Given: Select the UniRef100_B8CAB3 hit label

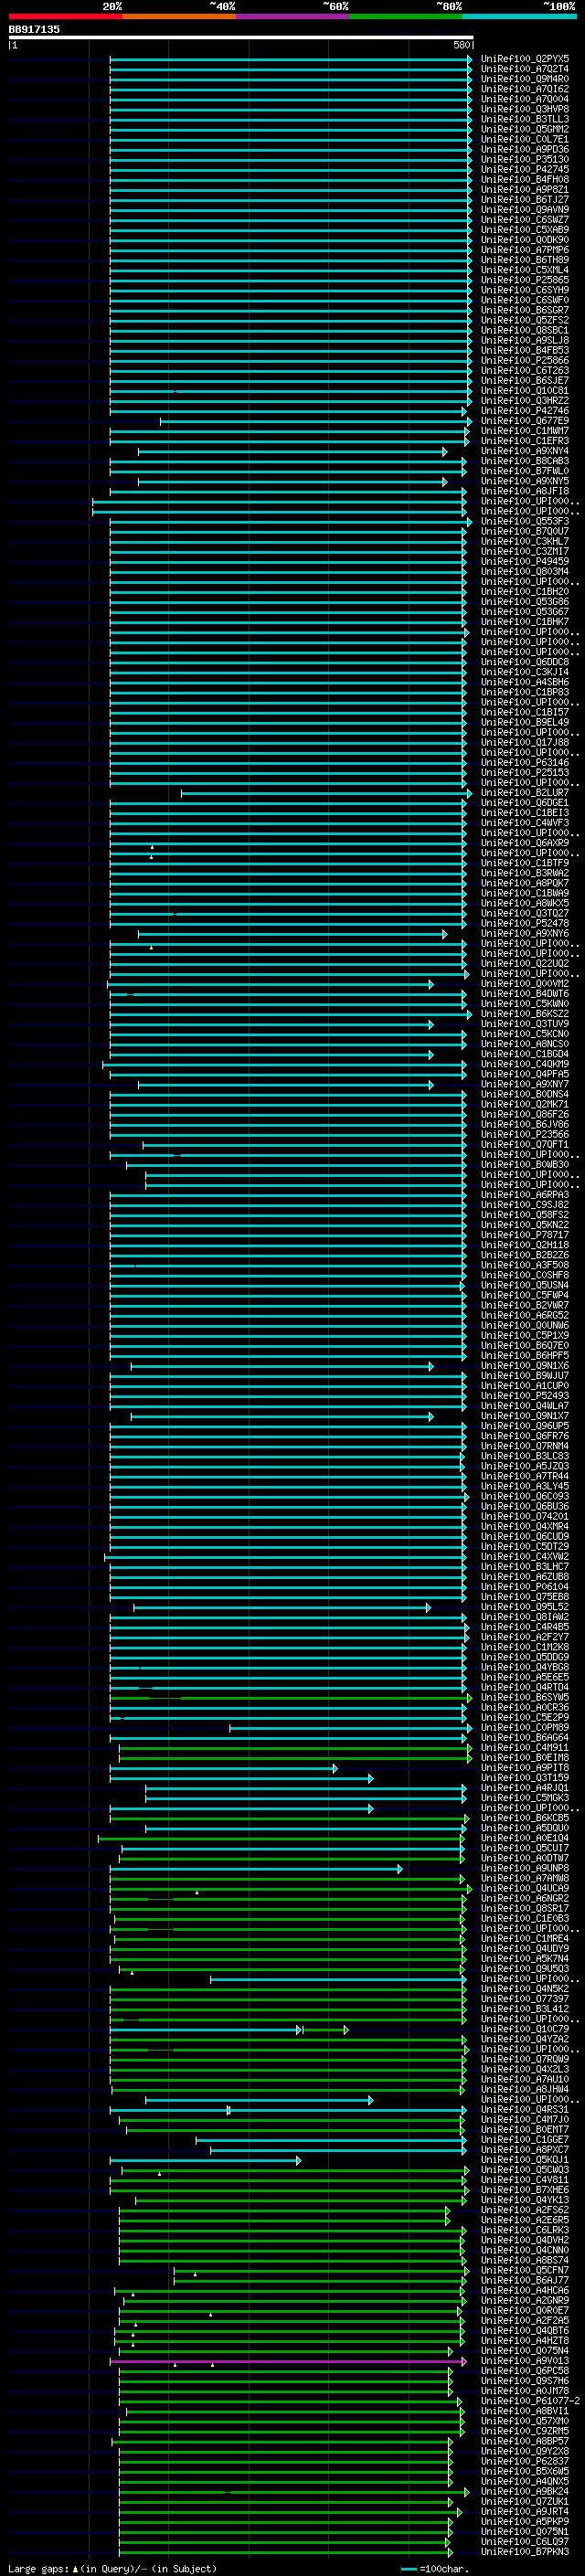Looking at the screenshot, I should [525, 461].
